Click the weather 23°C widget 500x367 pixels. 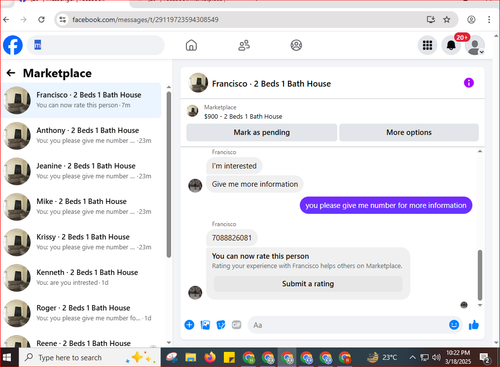coord(382,358)
